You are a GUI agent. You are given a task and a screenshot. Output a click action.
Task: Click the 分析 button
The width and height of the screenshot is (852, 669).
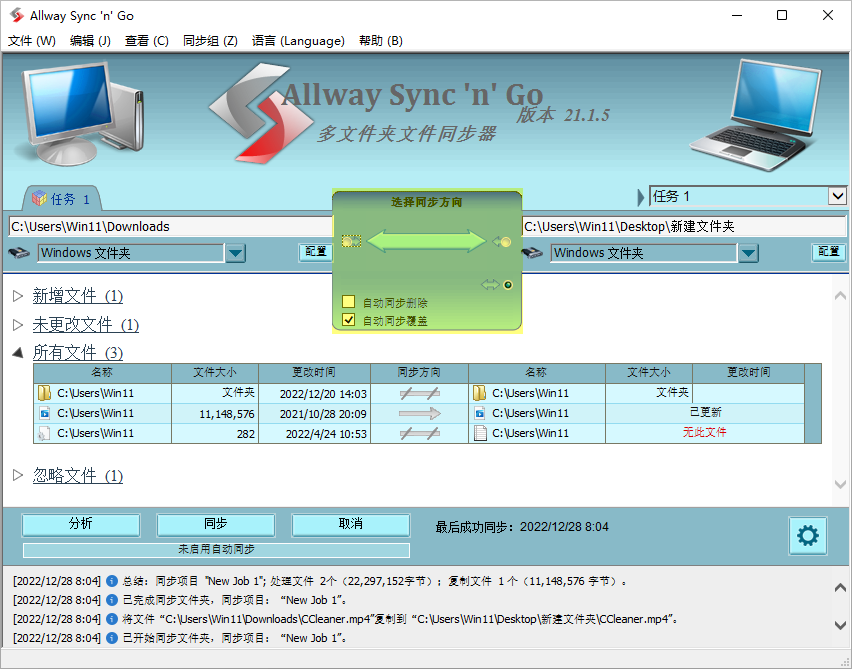pos(81,524)
